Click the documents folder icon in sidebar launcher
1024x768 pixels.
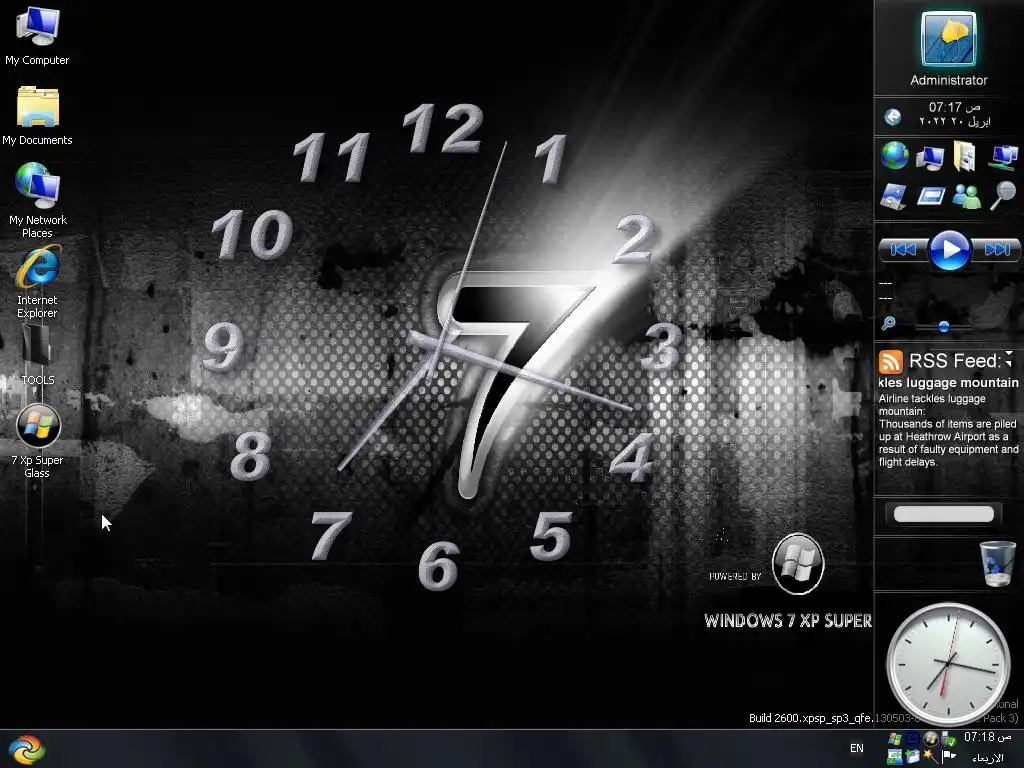pyautogui.click(x=965, y=157)
